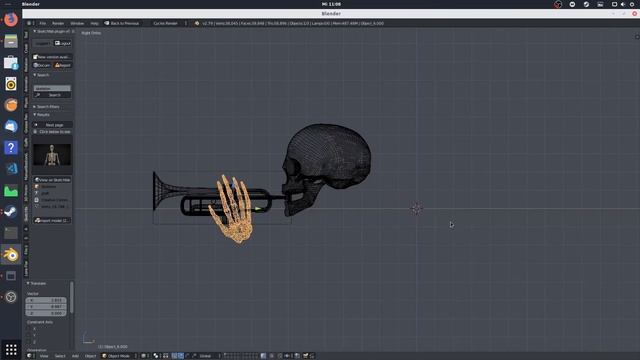
Task: Collapse the Sketchfab plugin panel header
Action: point(53,31)
